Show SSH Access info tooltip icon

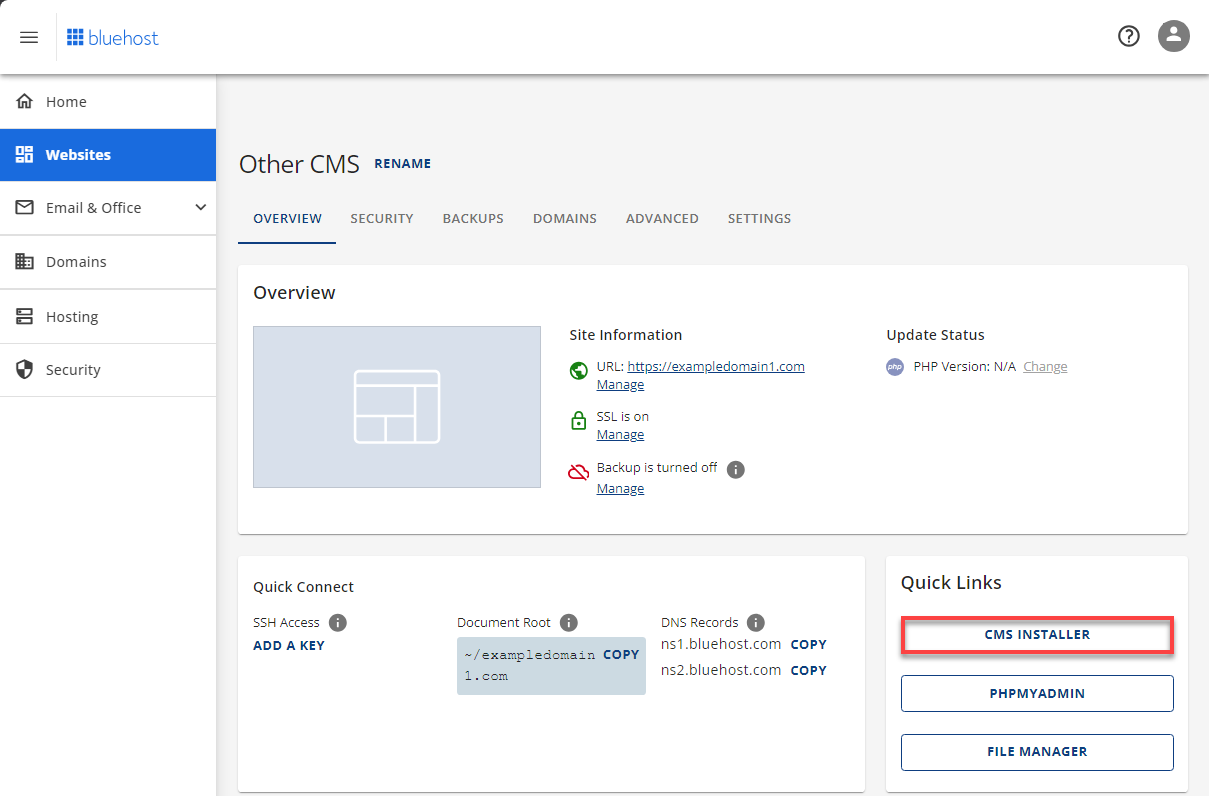338,622
